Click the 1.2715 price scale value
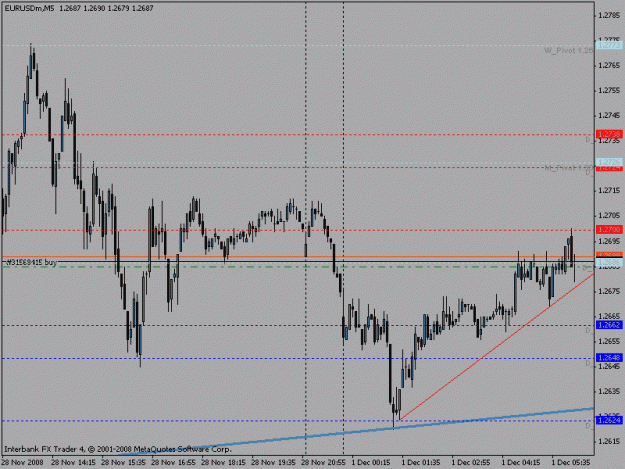This screenshot has width=625, height=469. (609, 190)
